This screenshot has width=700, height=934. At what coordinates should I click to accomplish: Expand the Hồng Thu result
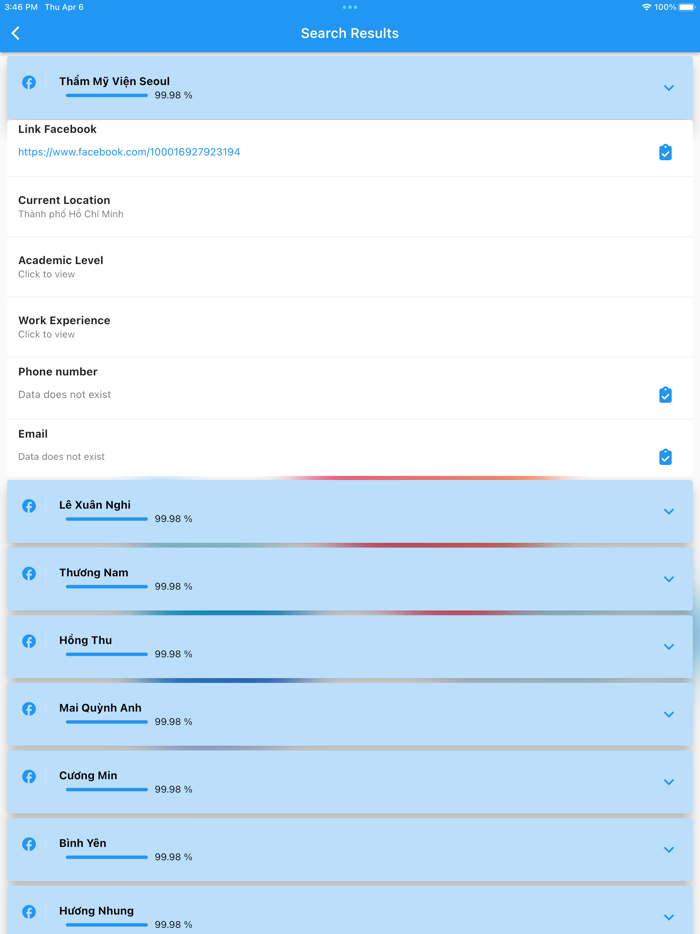coord(668,646)
